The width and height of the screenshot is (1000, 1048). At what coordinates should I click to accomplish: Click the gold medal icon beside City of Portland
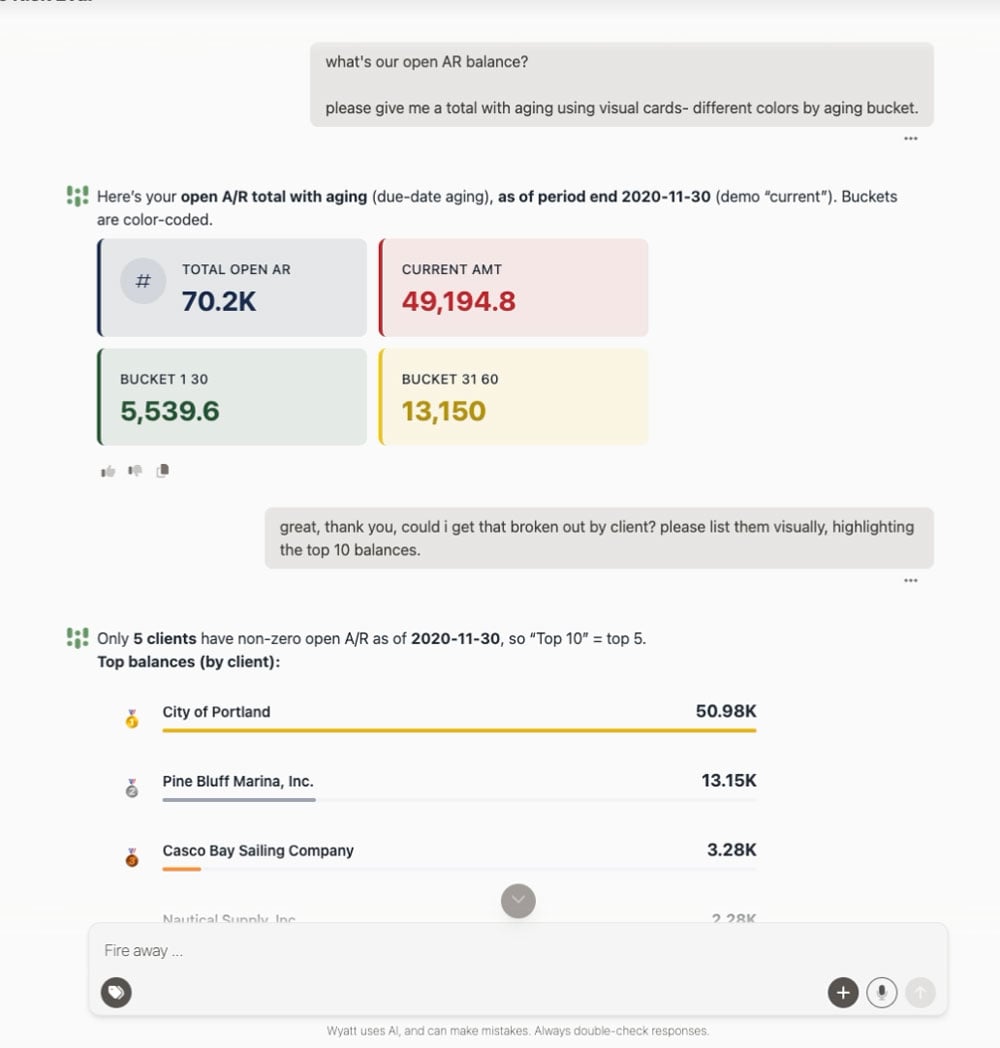[x=132, y=719]
